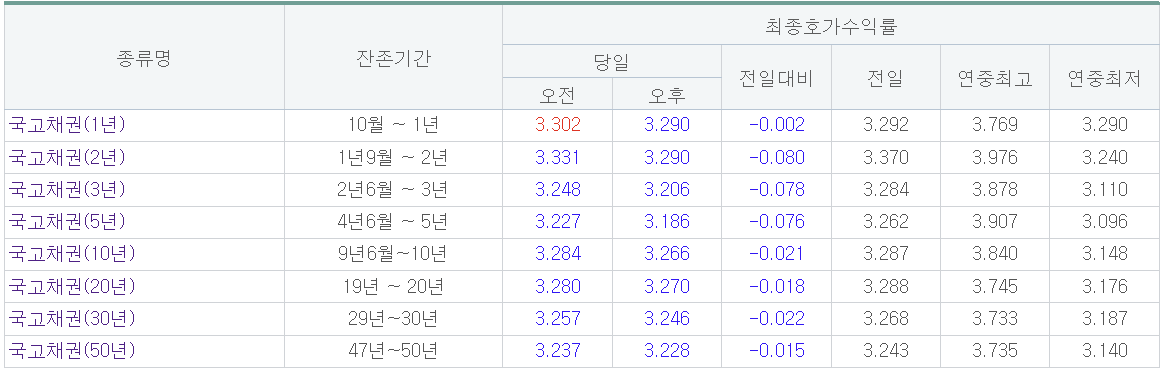Image resolution: width=1164 pixels, height=368 pixels.
Task: Select the afternoon value 3.246
Action: (x=667, y=319)
